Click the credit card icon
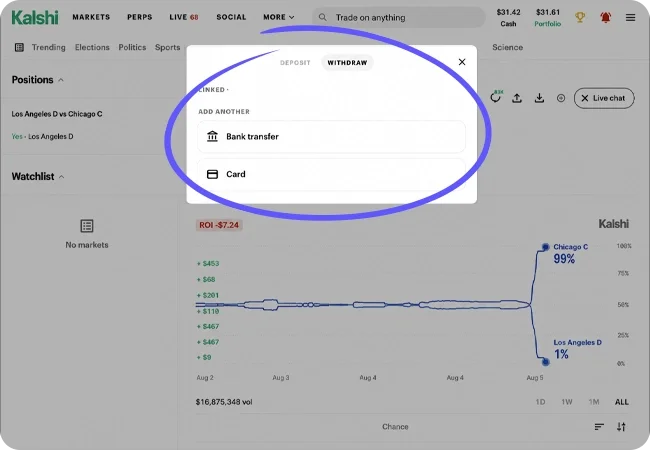Image resolution: width=650 pixels, height=450 pixels. 212,174
